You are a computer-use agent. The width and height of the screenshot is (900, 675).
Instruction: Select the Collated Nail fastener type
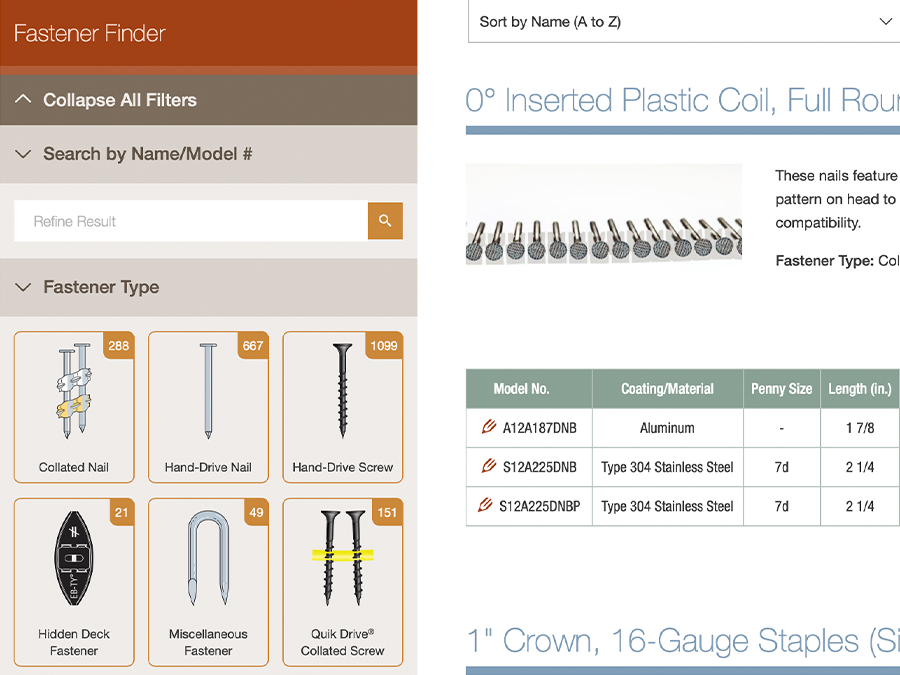(74, 407)
